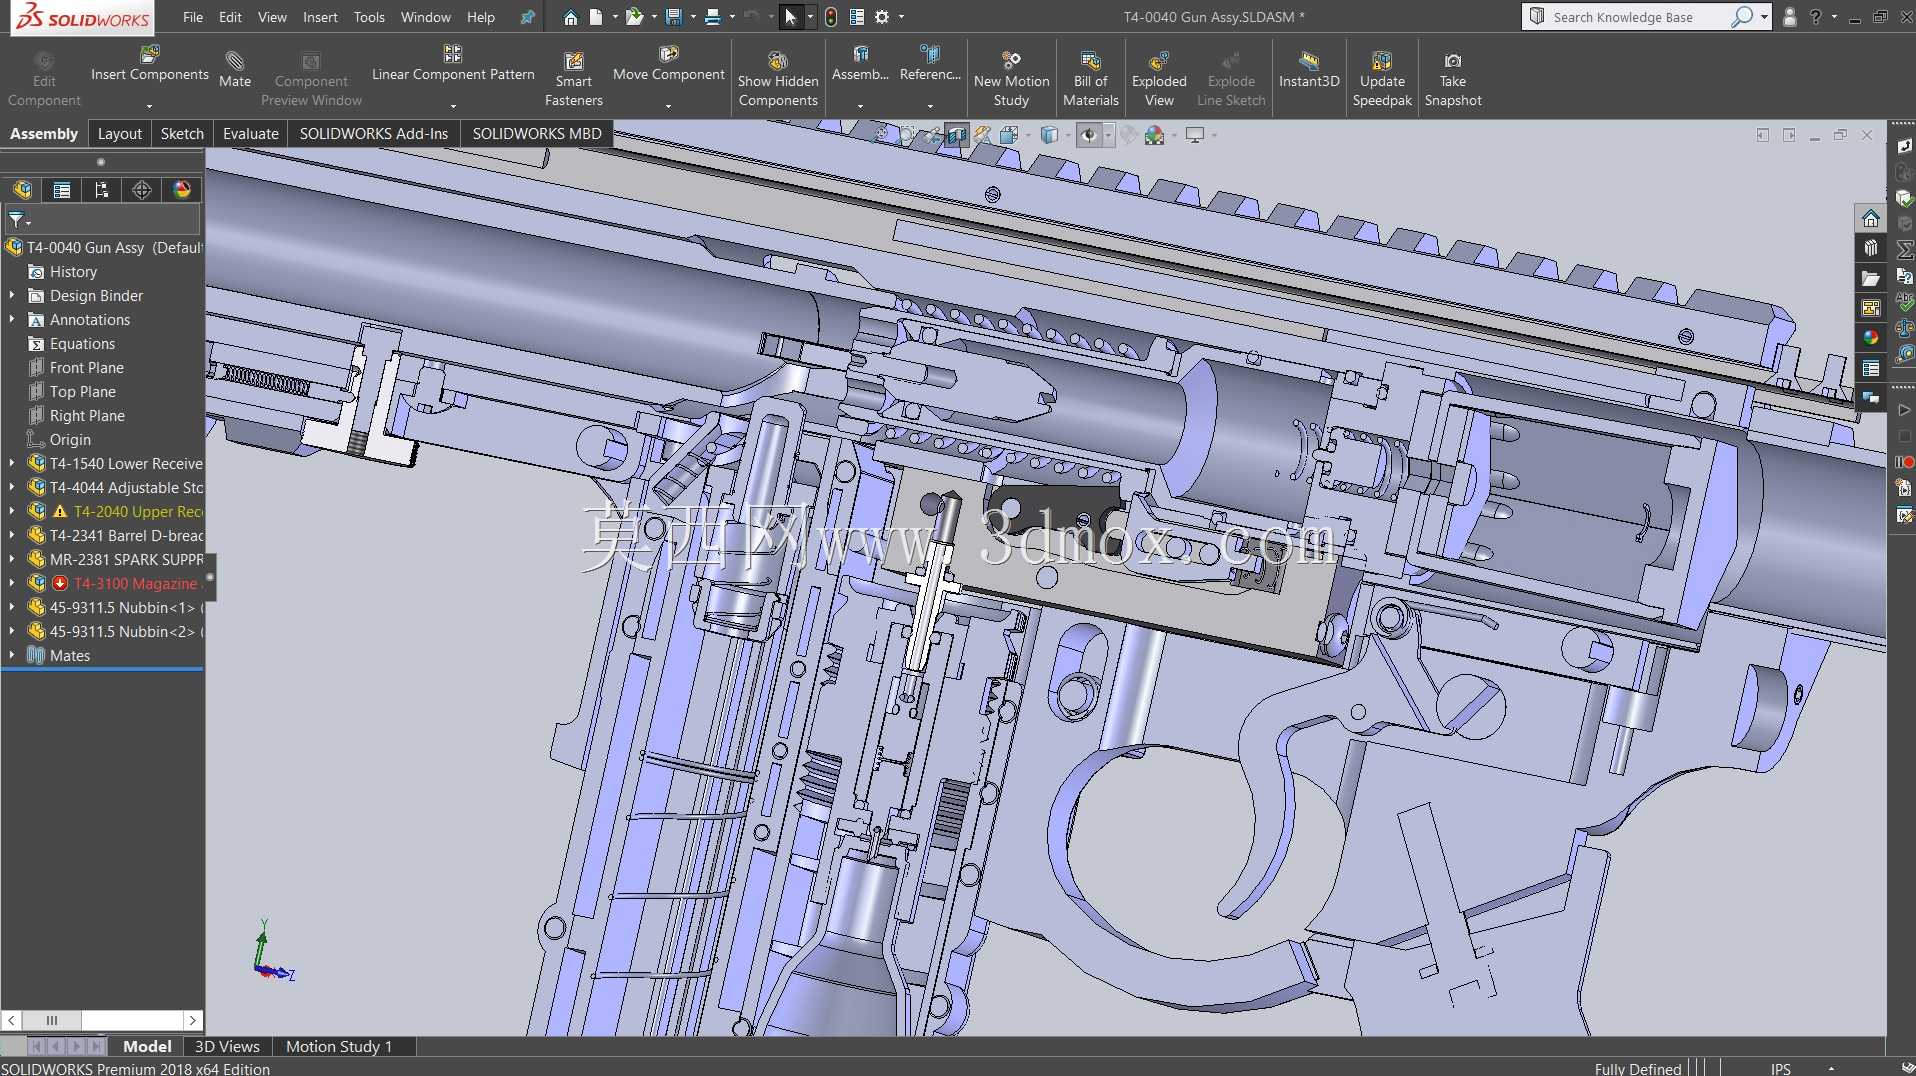The image size is (1916, 1076).
Task: Switch to the Sketch tab
Action: pyautogui.click(x=182, y=134)
